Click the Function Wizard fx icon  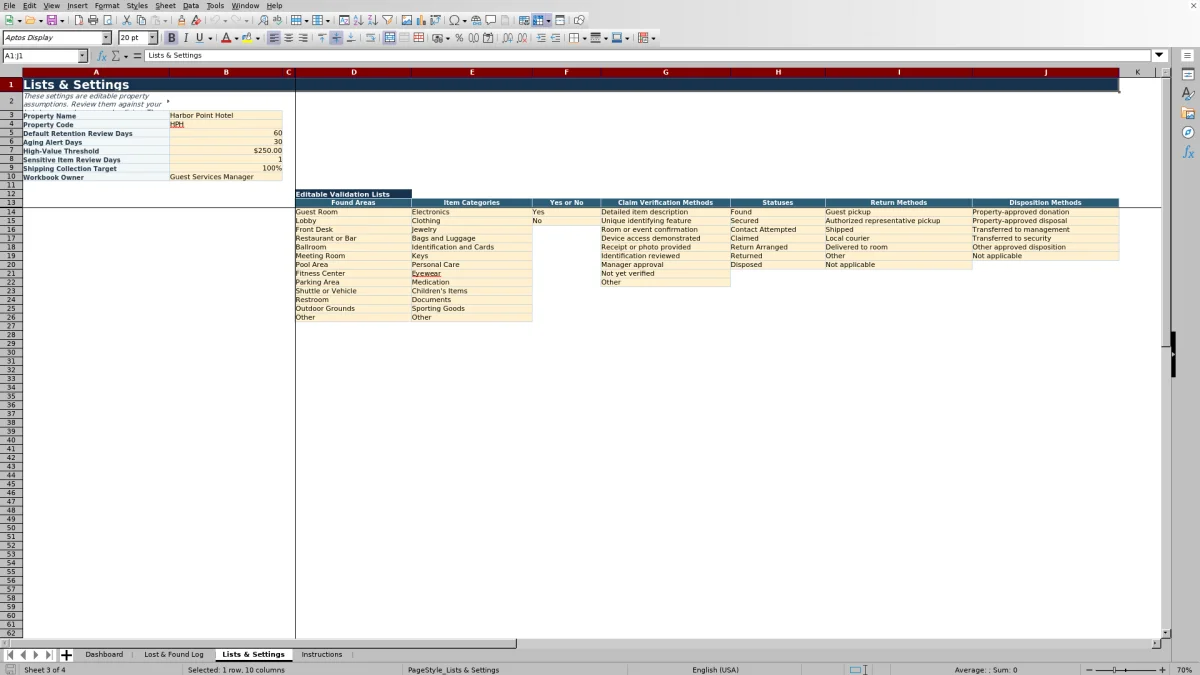point(102,56)
